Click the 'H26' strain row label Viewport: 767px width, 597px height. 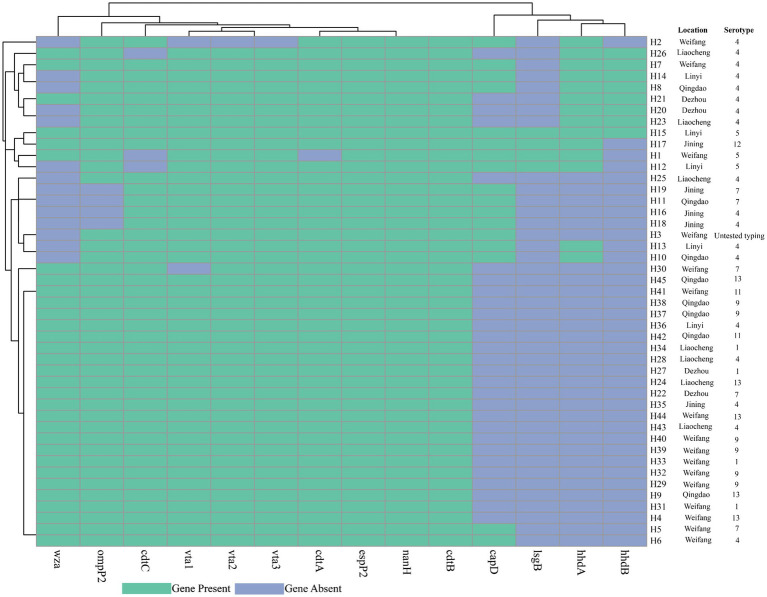(x=658, y=53)
